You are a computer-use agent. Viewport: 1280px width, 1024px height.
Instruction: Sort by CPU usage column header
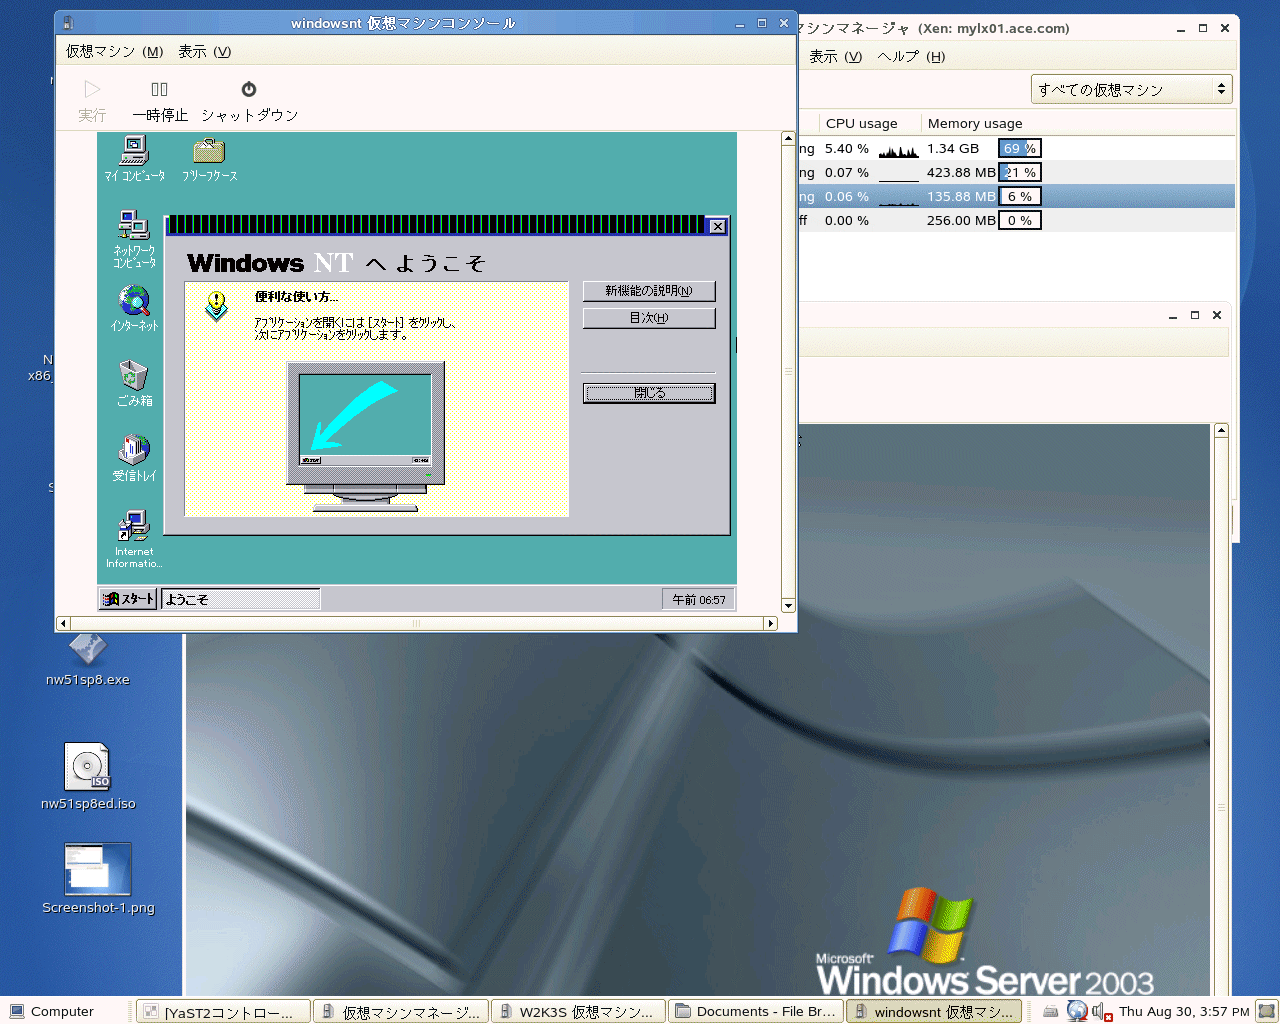point(861,123)
